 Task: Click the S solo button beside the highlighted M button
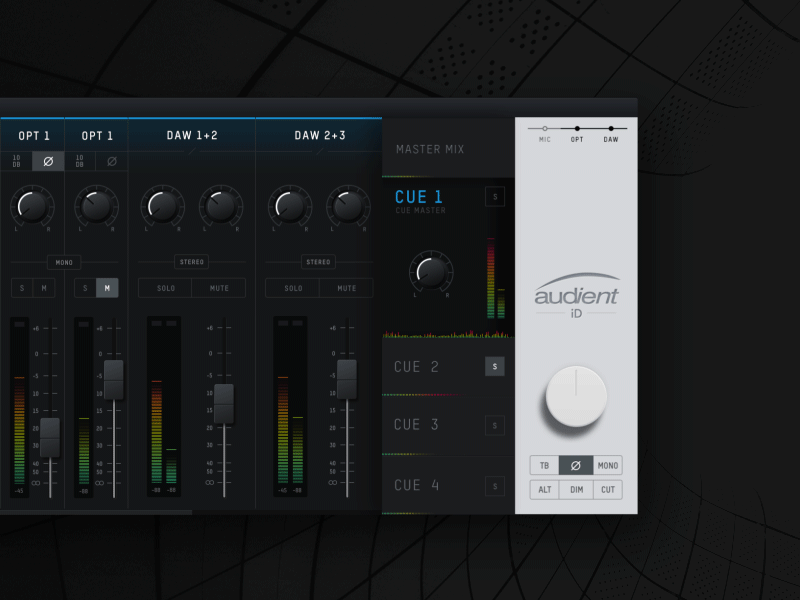coord(85,288)
